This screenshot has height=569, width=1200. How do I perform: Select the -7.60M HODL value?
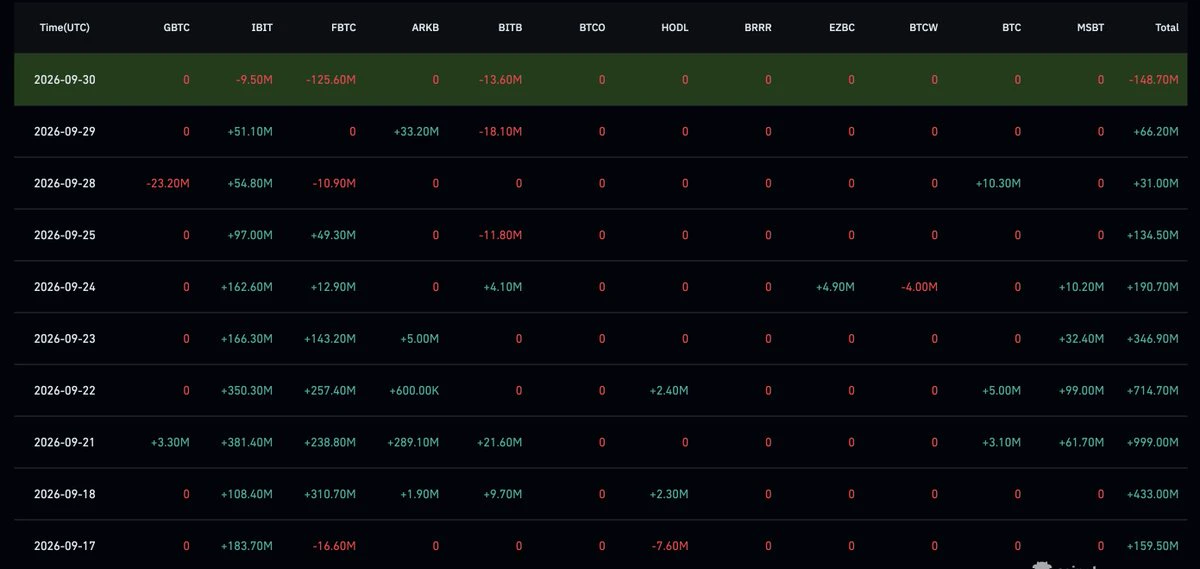pos(670,546)
